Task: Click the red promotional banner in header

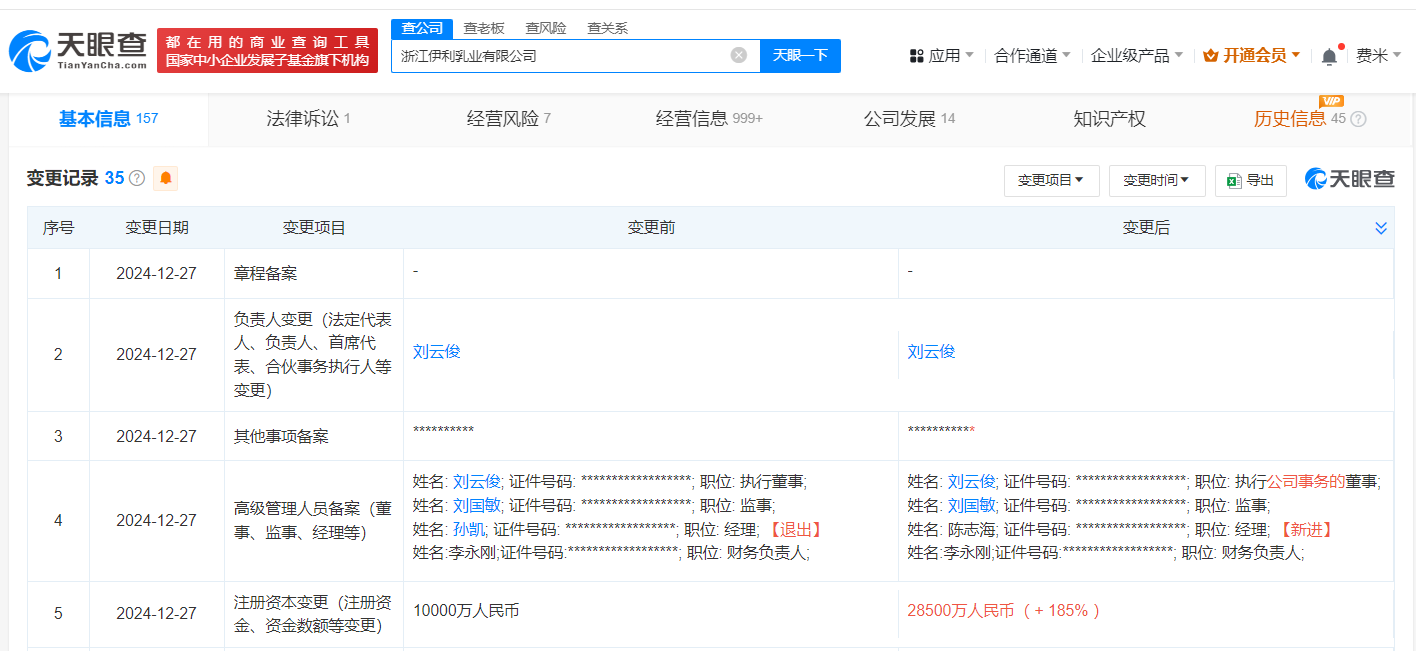Action: tap(267, 50)
